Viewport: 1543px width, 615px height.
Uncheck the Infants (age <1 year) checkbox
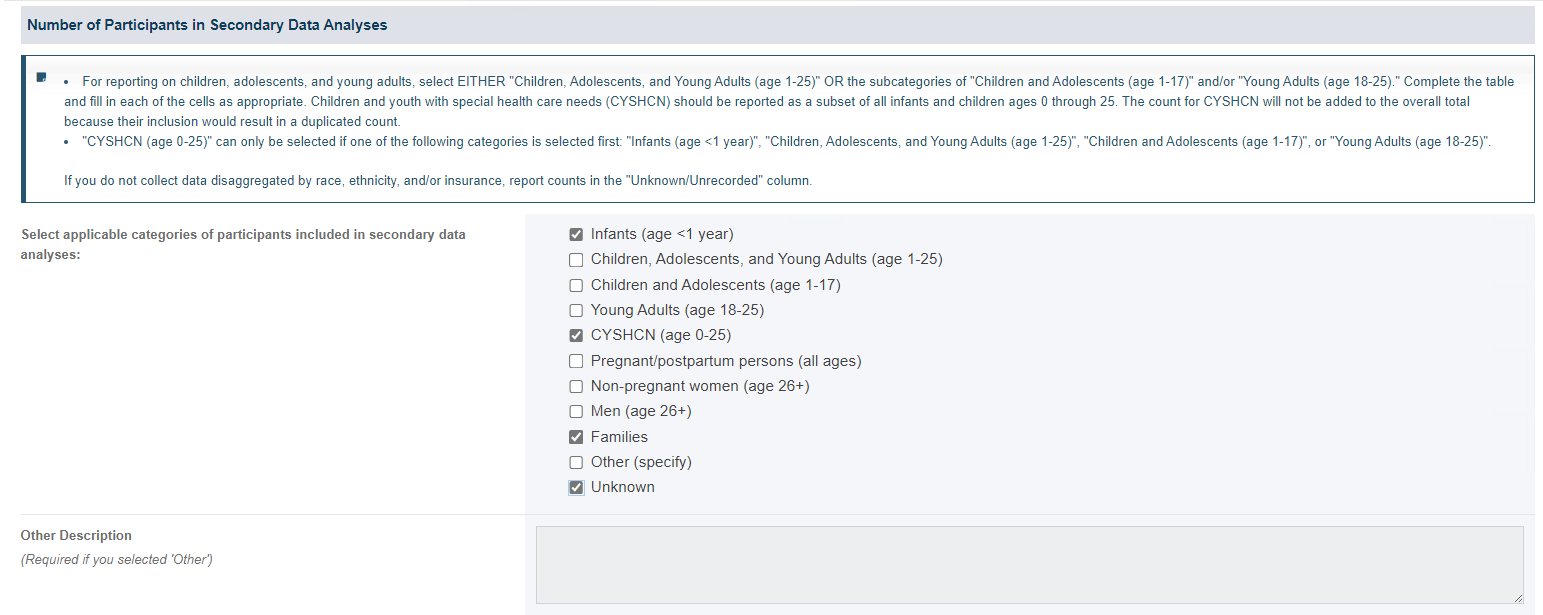[x=576, y=234]
